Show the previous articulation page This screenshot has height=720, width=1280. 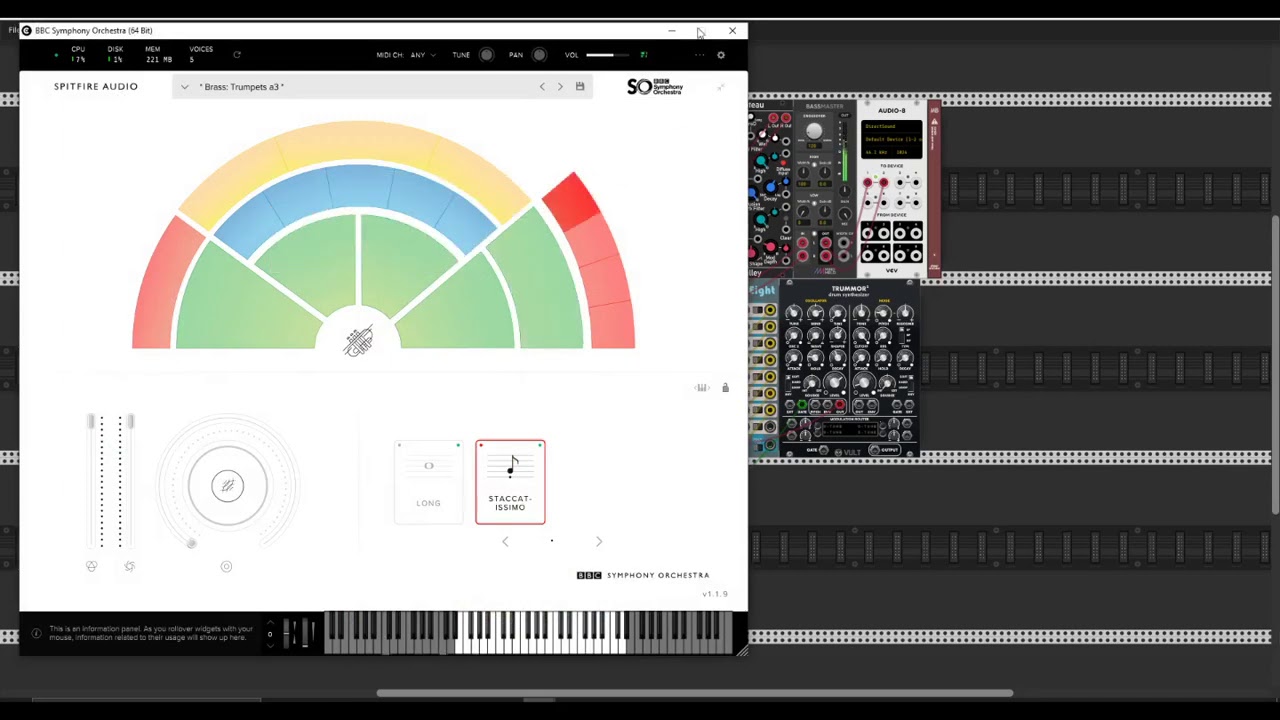[x=505, y=541]
